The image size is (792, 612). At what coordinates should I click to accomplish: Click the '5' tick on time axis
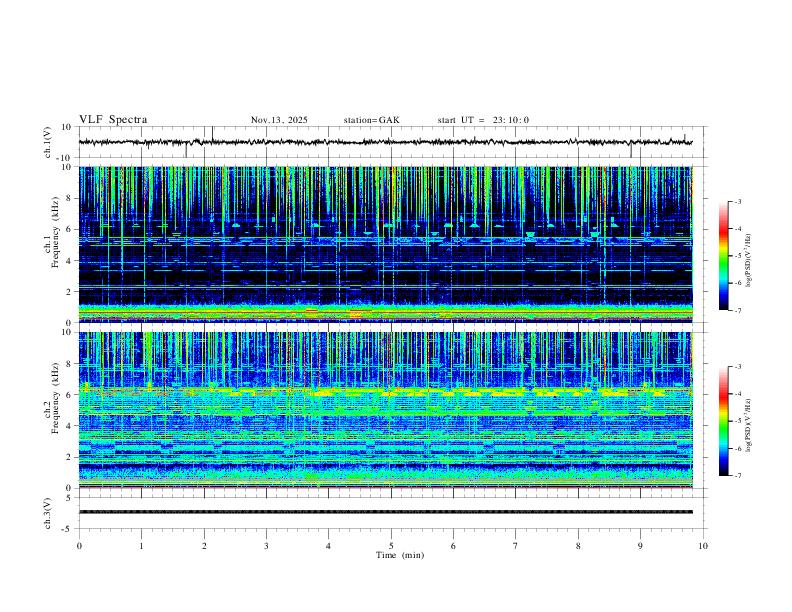[391, 546]
